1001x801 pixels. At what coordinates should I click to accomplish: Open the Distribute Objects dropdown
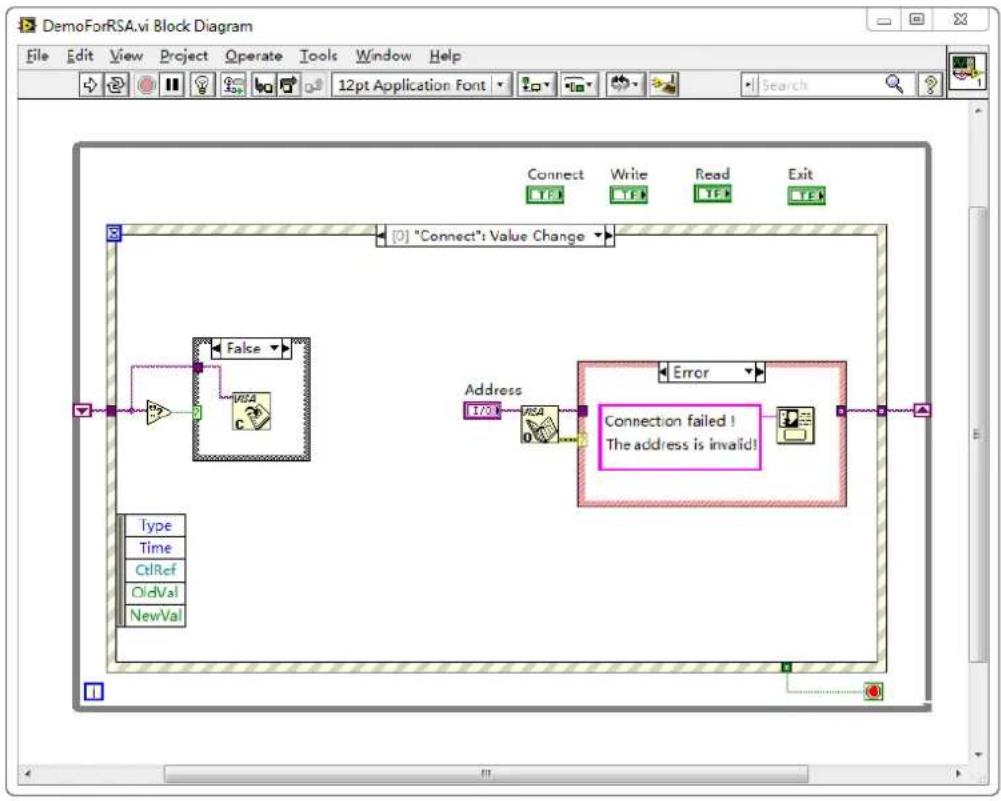point(578,85)
